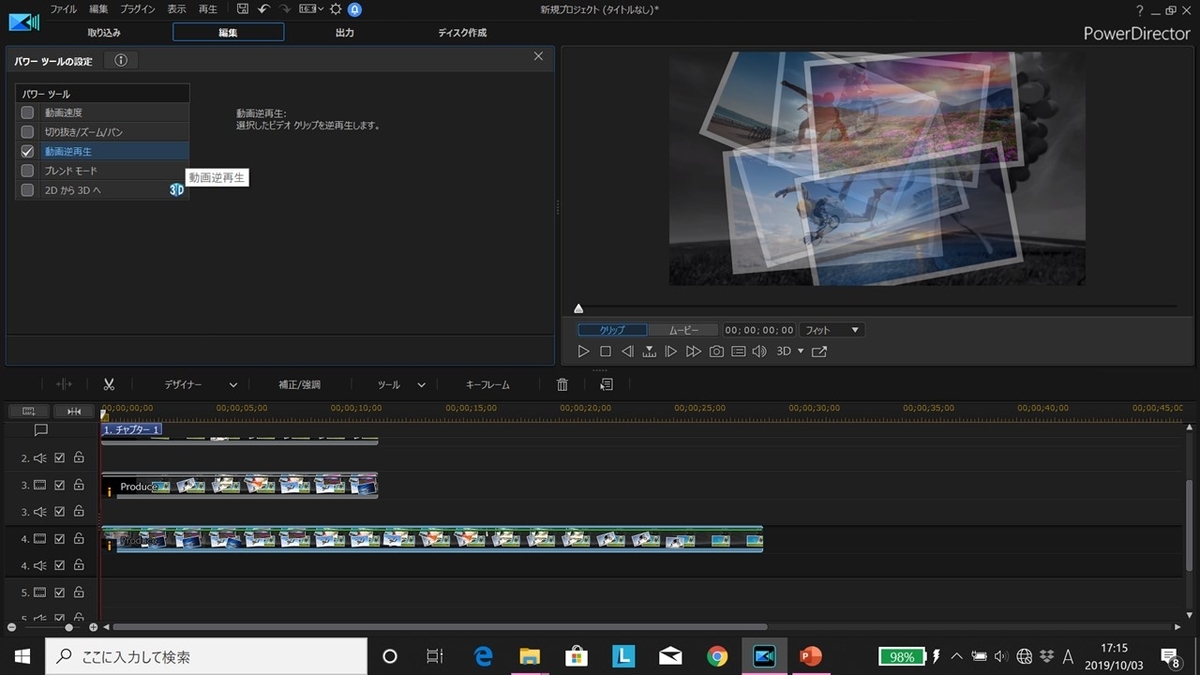Select the クリップ preview mode
This screenshot has width=1200, height=675.
(612, 330)
